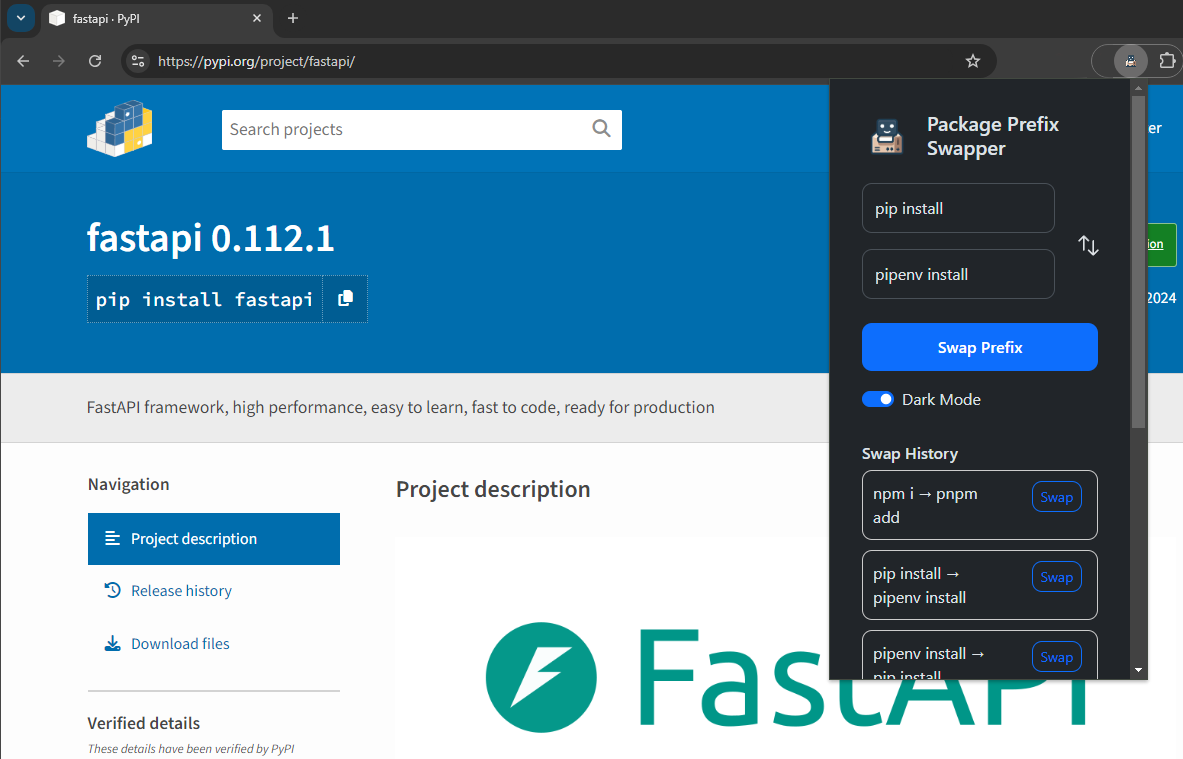Select Download files in Navigation
The height and width of the screenshot is (759, 1183).
[x=180, y=644]
